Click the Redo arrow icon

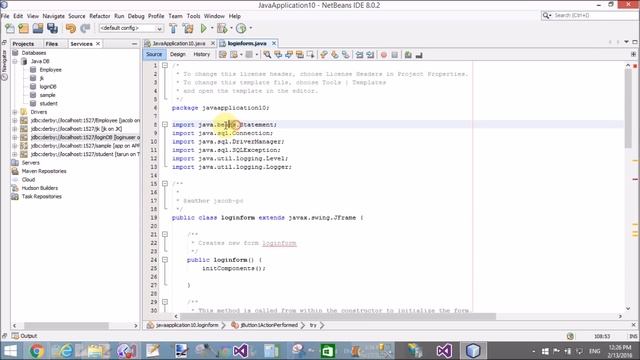tap(85, 28)
